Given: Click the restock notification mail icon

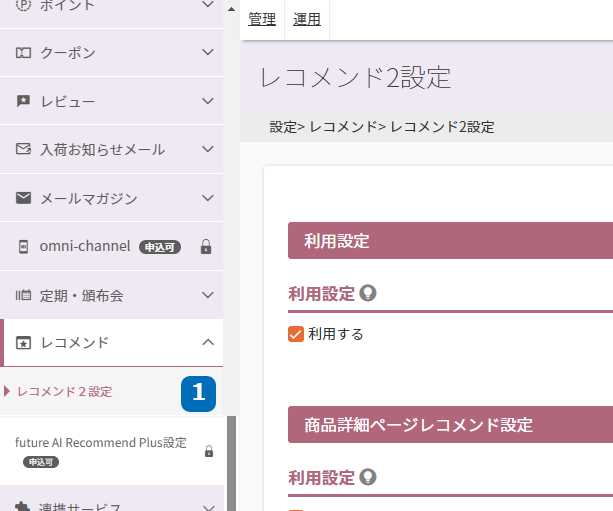Looking at the screenshot, I should coord(23,149).
